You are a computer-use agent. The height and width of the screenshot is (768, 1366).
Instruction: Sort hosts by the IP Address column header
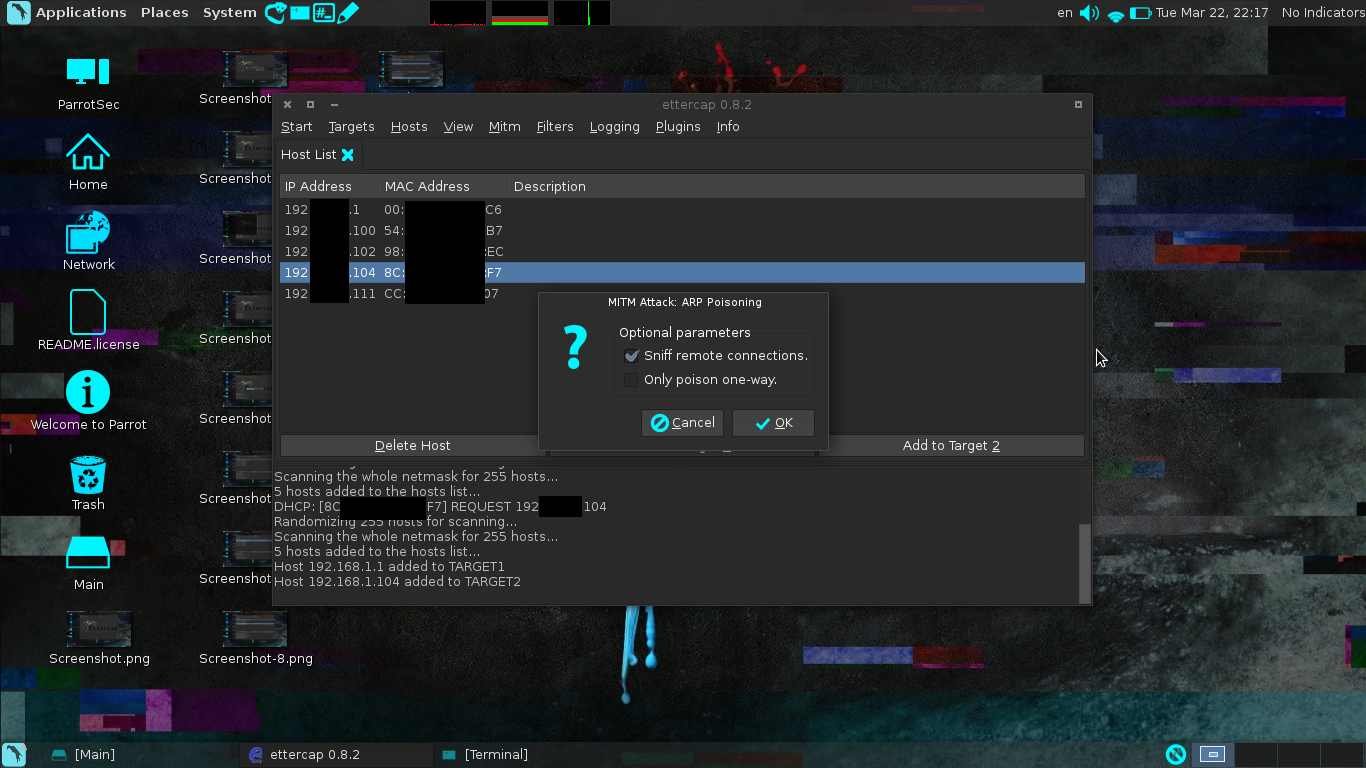330,187
